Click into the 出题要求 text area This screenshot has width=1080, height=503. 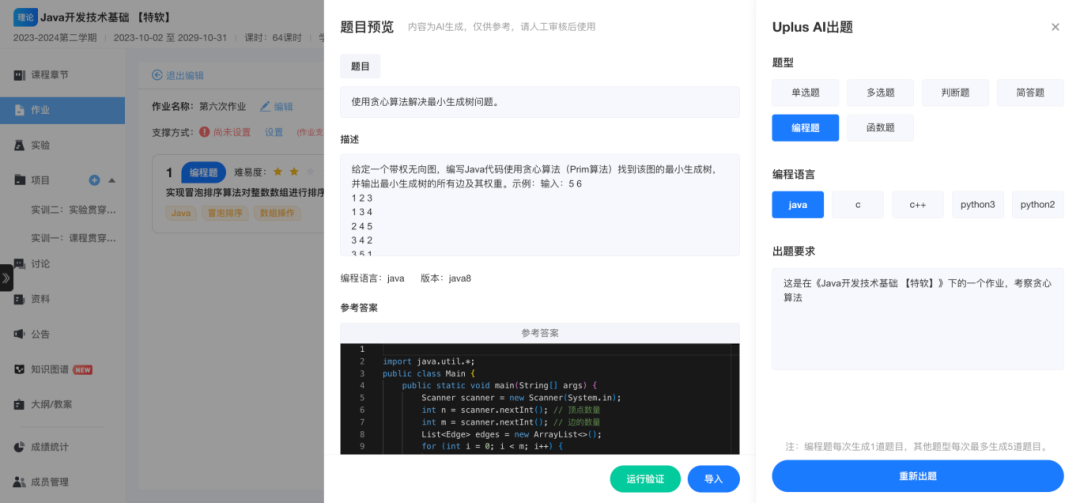[x=917, y=318]
